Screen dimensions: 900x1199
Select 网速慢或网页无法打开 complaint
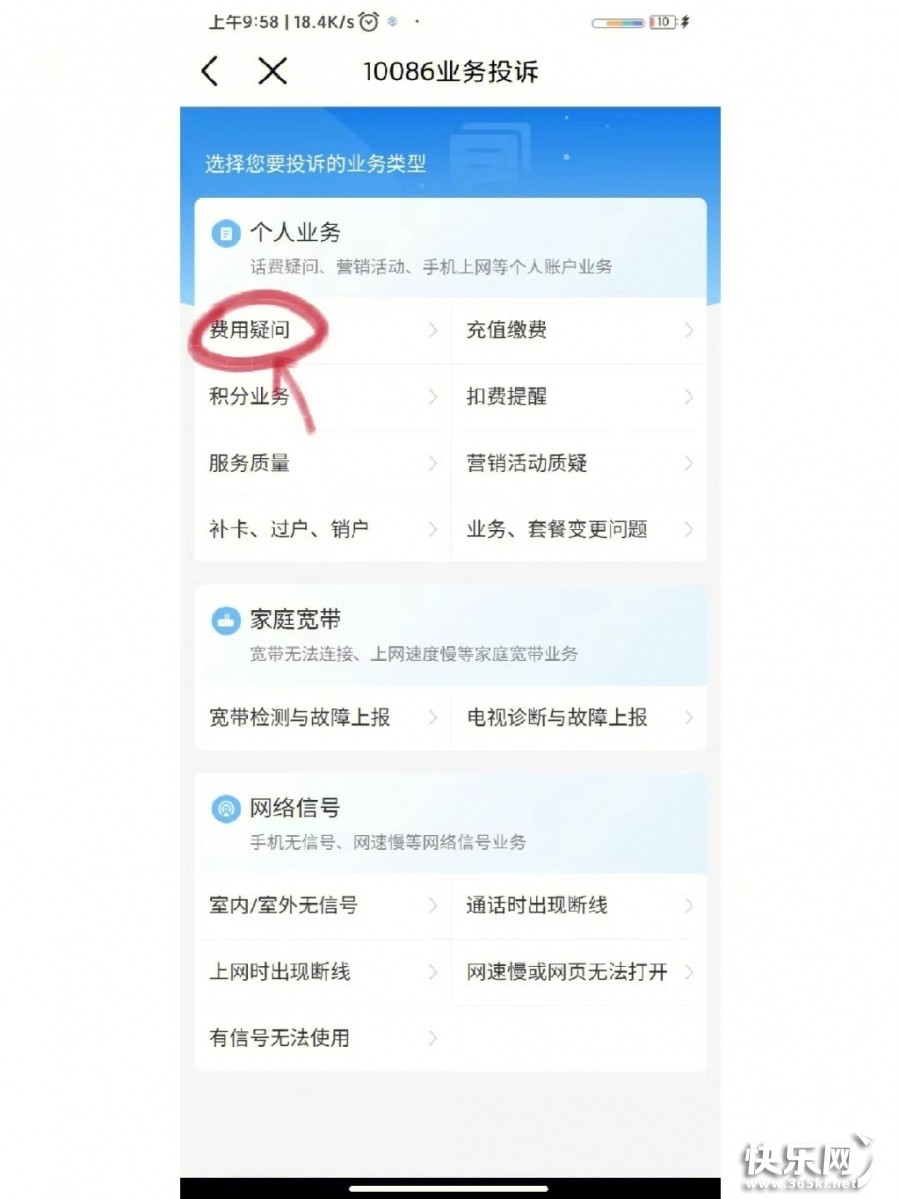point(579,972)
